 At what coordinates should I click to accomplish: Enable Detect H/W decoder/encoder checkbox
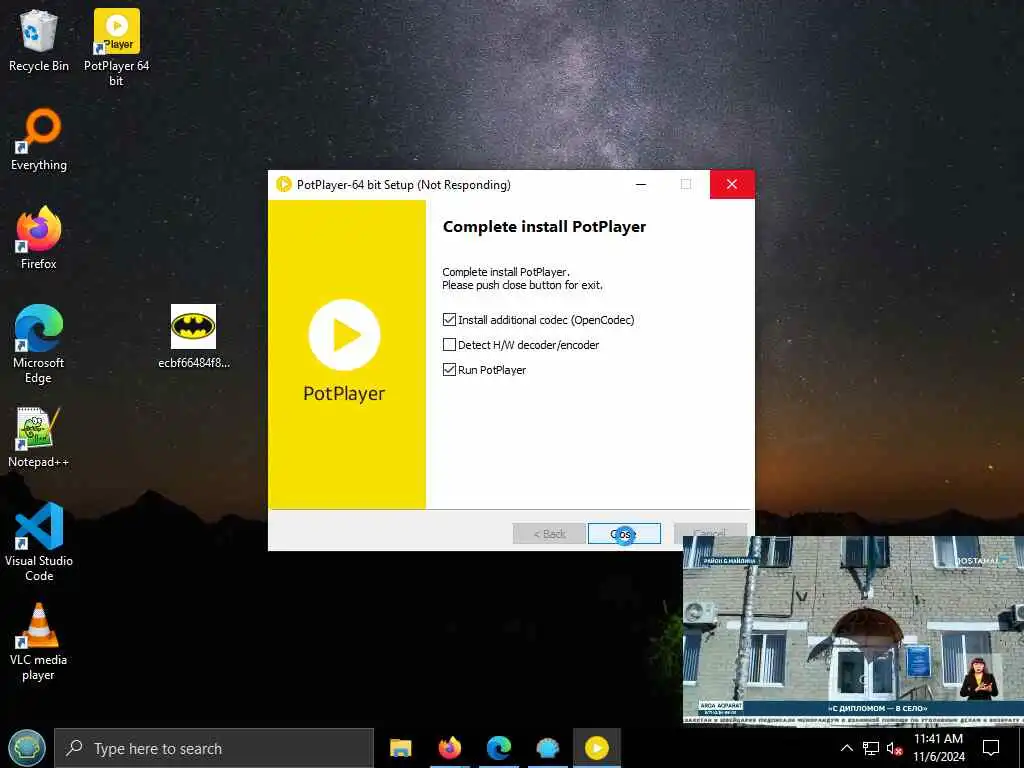tap(449, 345)
